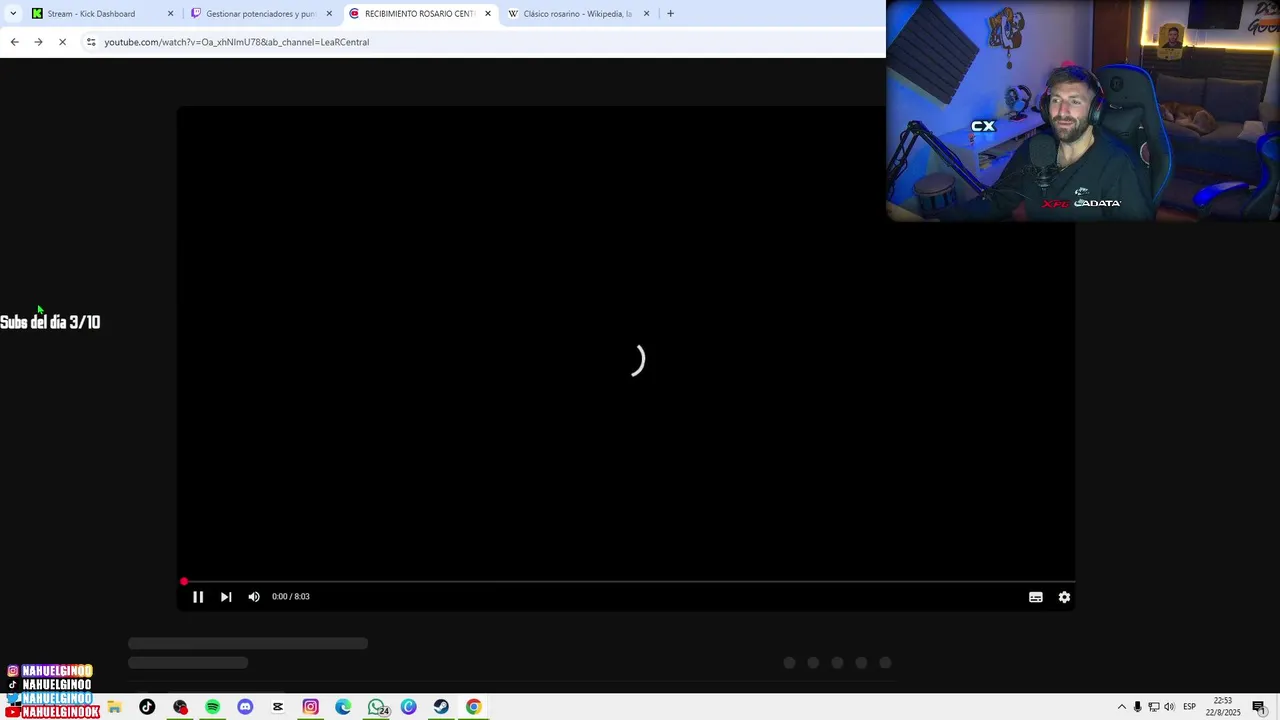
Task: Open Microsoft Edge from the taskbar
Action: (343, 707)
